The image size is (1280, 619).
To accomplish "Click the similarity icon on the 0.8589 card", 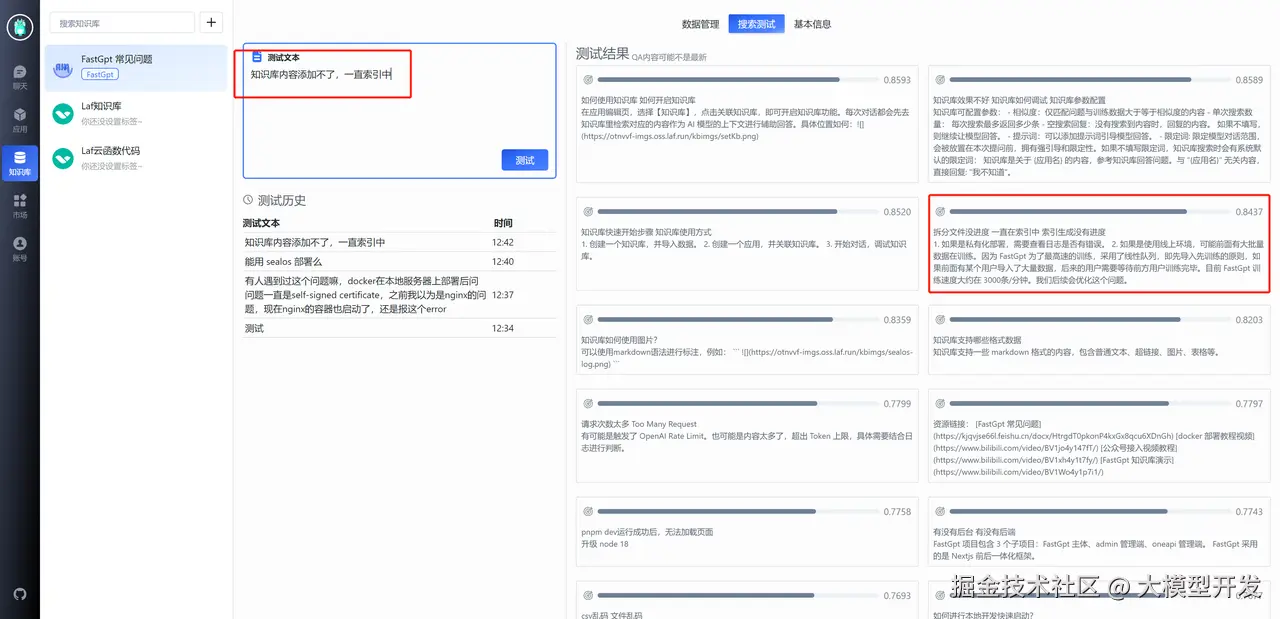I will 939,79.
